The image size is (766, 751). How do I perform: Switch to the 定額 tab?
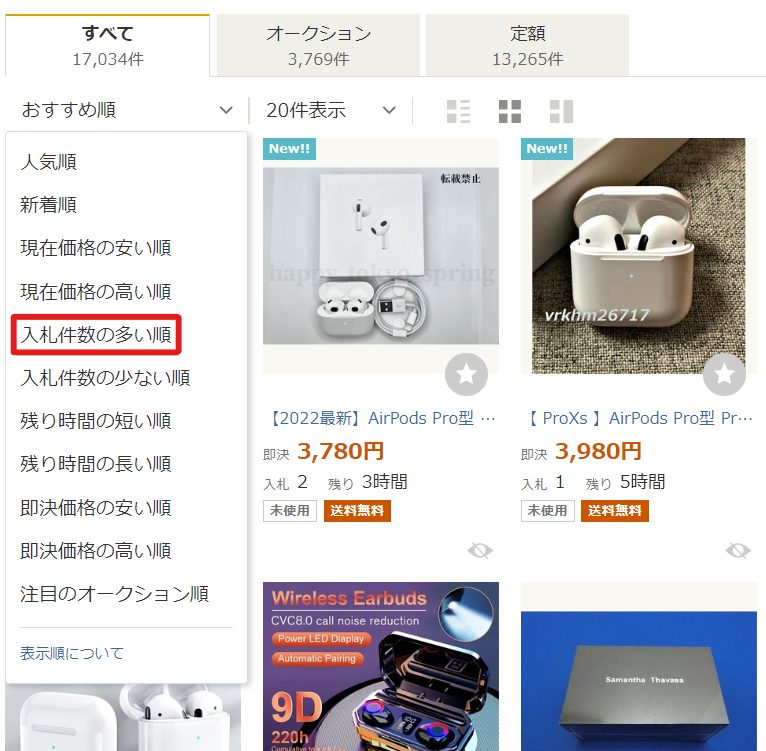pos(528,45)
